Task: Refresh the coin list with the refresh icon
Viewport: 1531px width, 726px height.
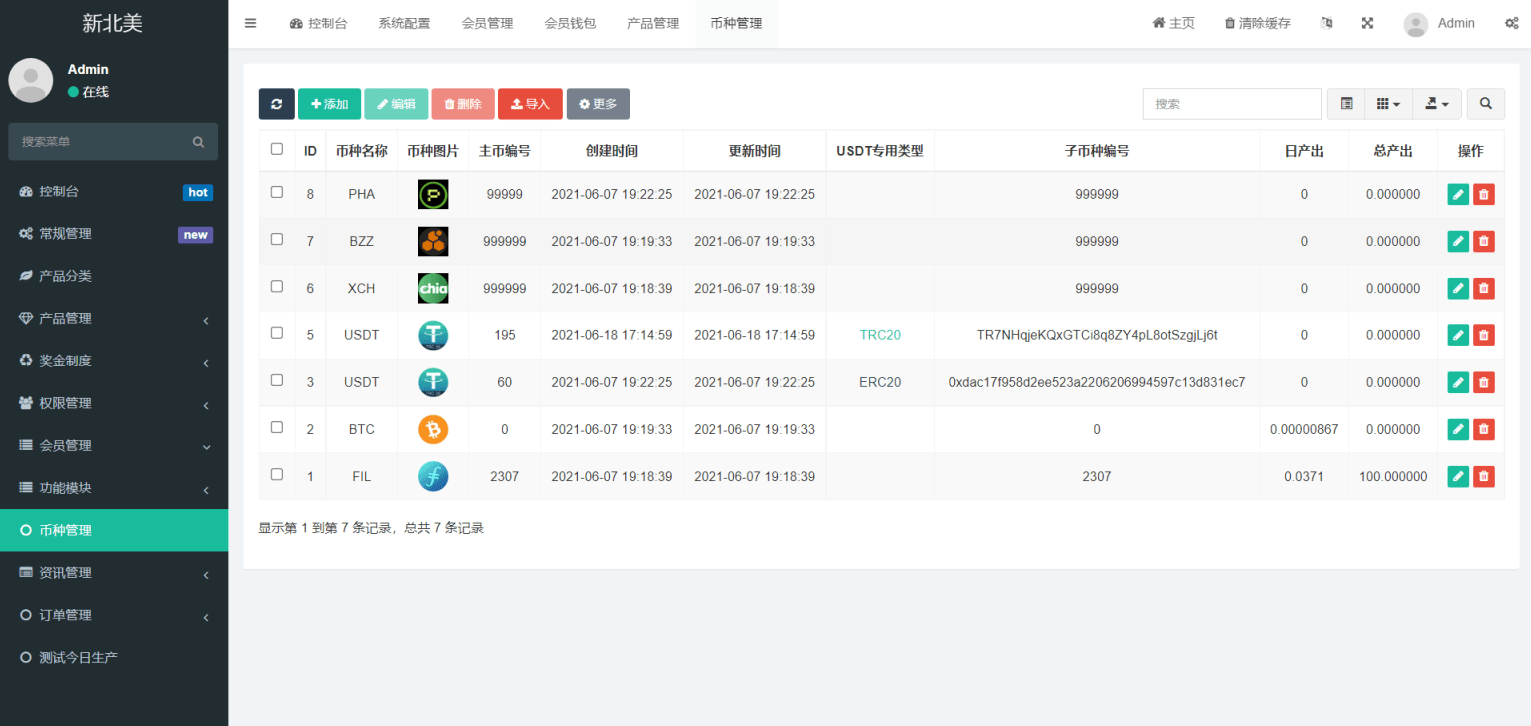Action: pos(276,103)
